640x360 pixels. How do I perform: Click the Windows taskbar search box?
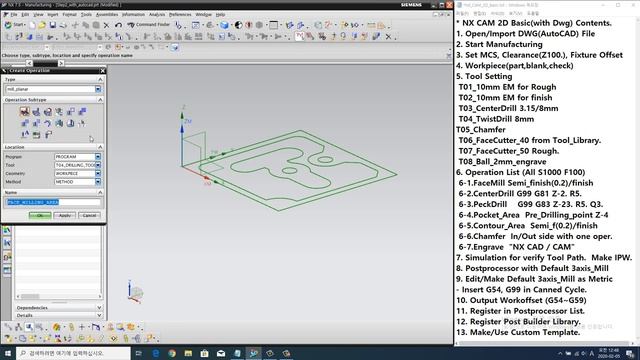pyautogui.click(x=73, y=353)
